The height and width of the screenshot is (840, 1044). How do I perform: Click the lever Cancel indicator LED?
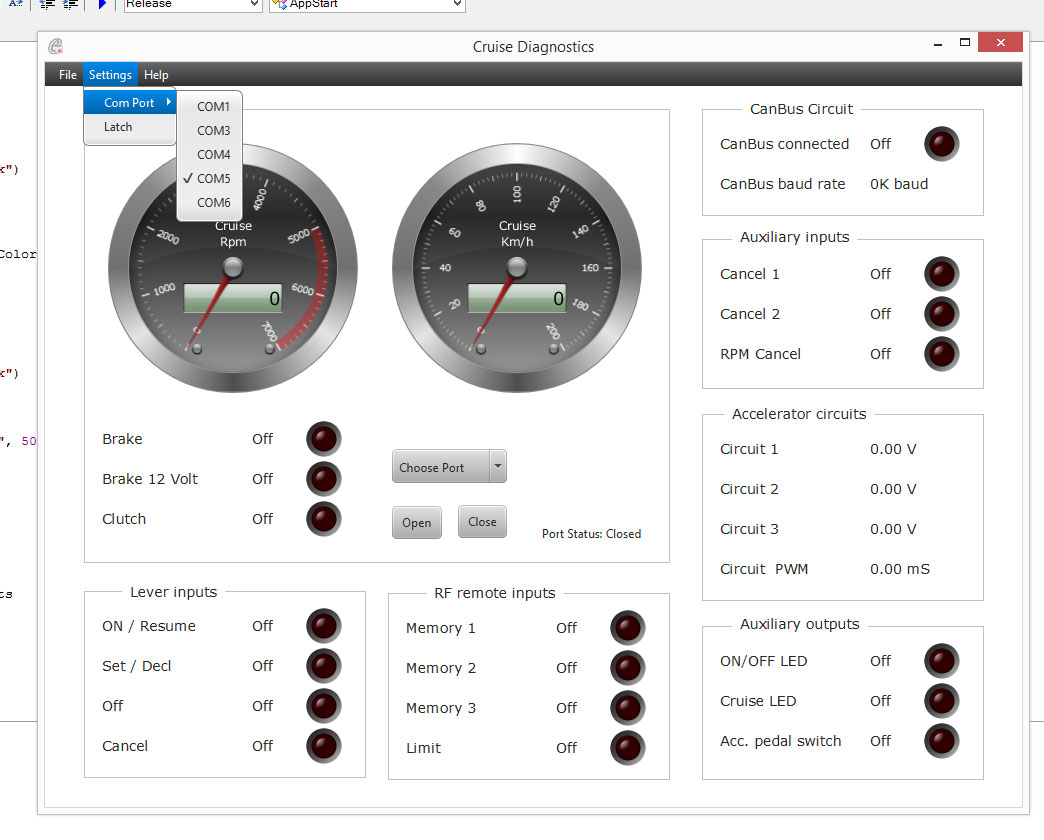tap(324, 745)
